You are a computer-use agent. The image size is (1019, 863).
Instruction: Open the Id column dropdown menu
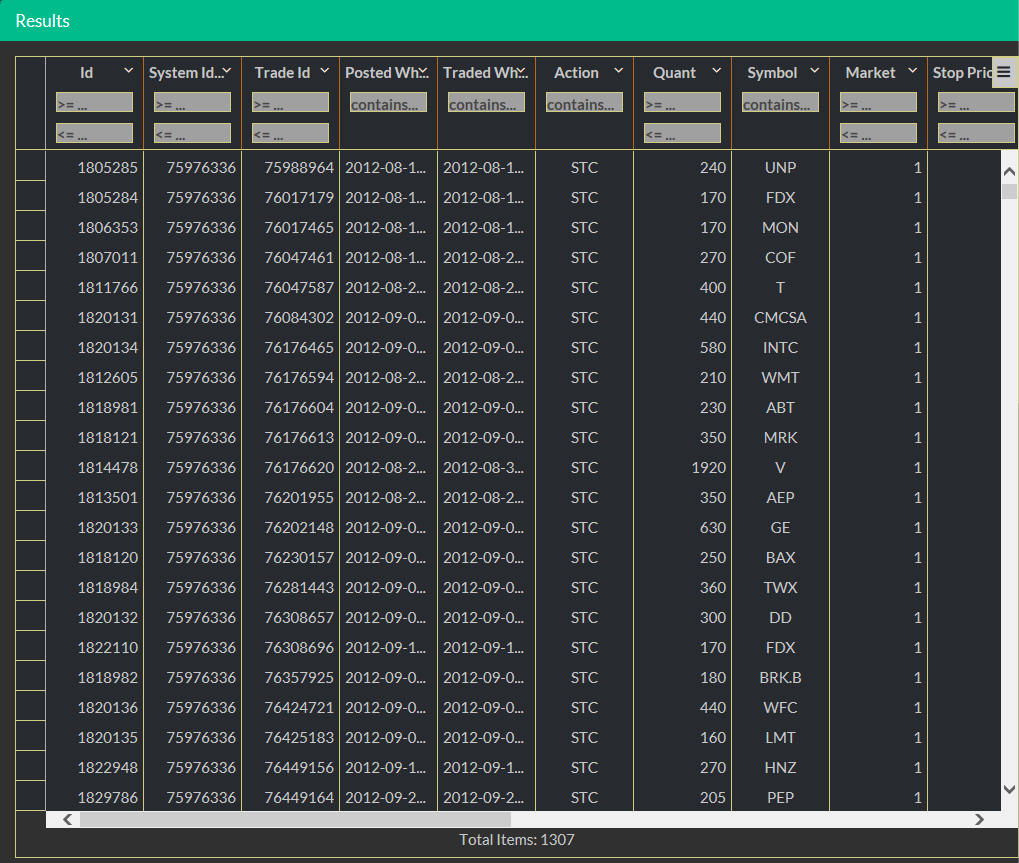[x=128, y=71]
